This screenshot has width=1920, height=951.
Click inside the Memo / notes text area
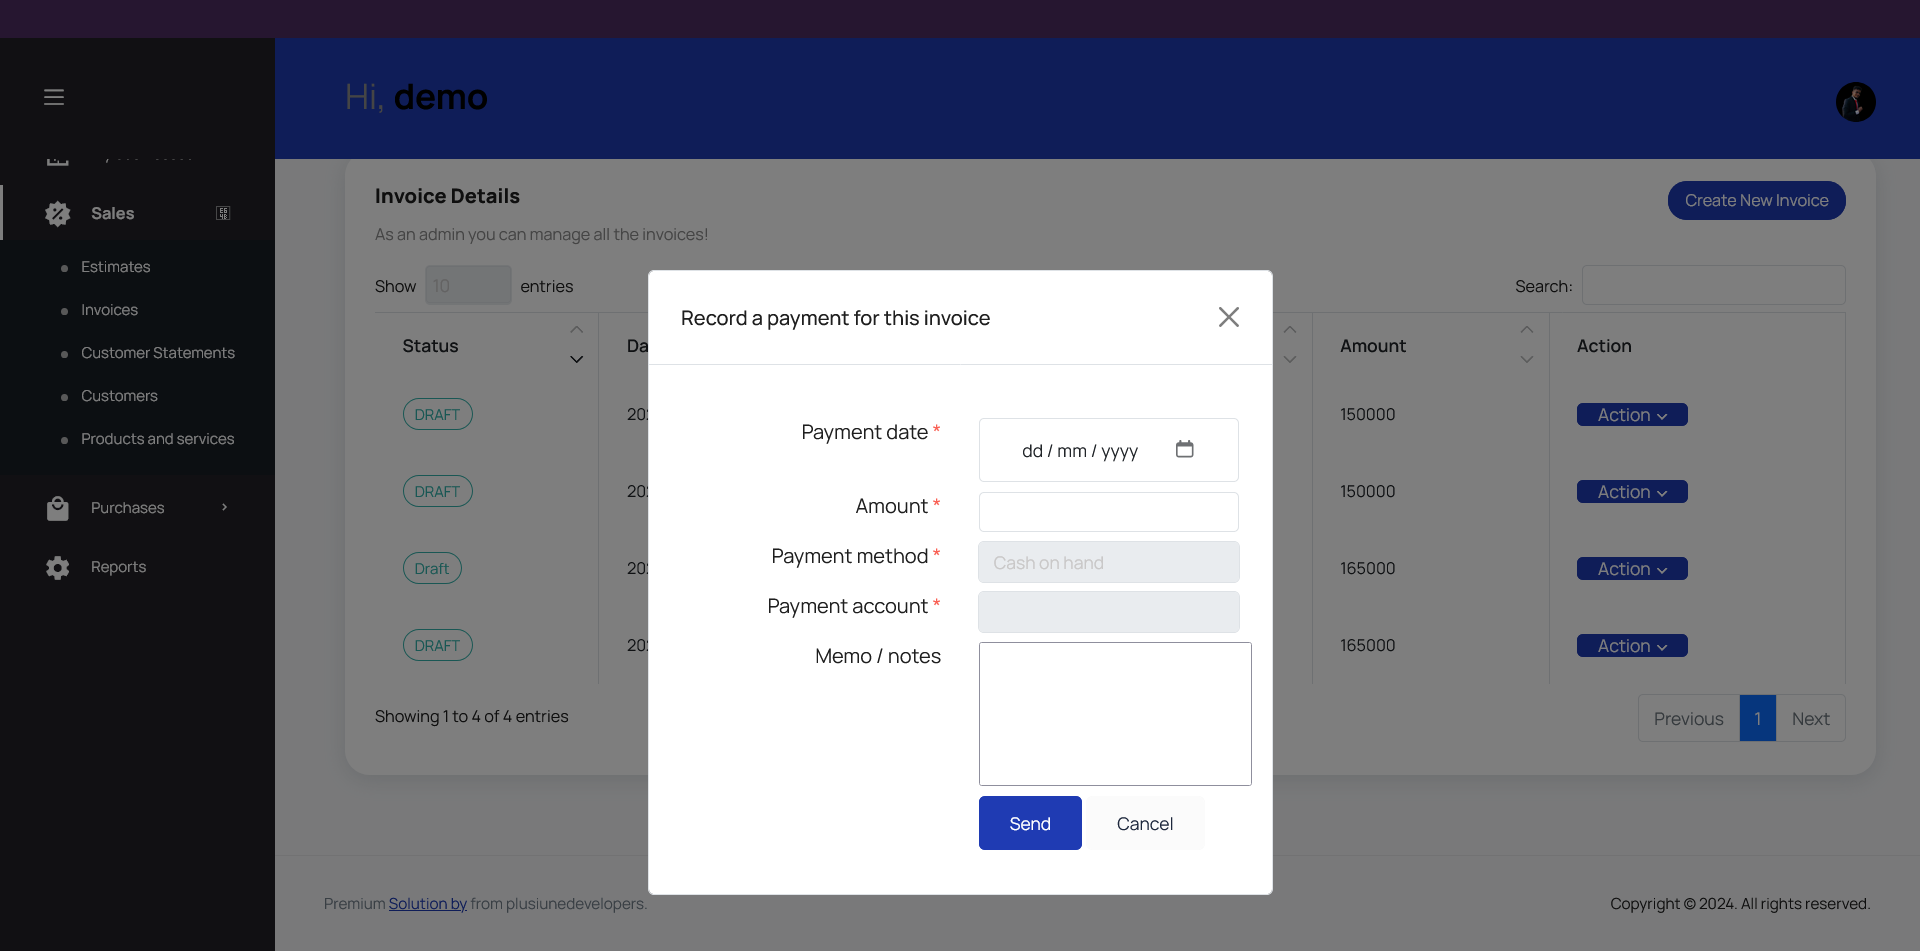coord(1114,713)
